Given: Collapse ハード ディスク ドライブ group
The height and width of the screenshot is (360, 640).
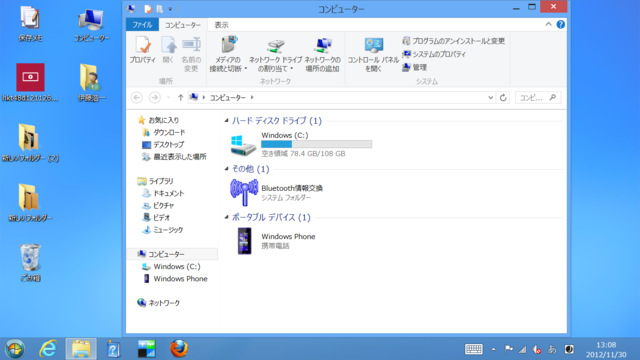Looking at the screenshot, I should 227,120.
